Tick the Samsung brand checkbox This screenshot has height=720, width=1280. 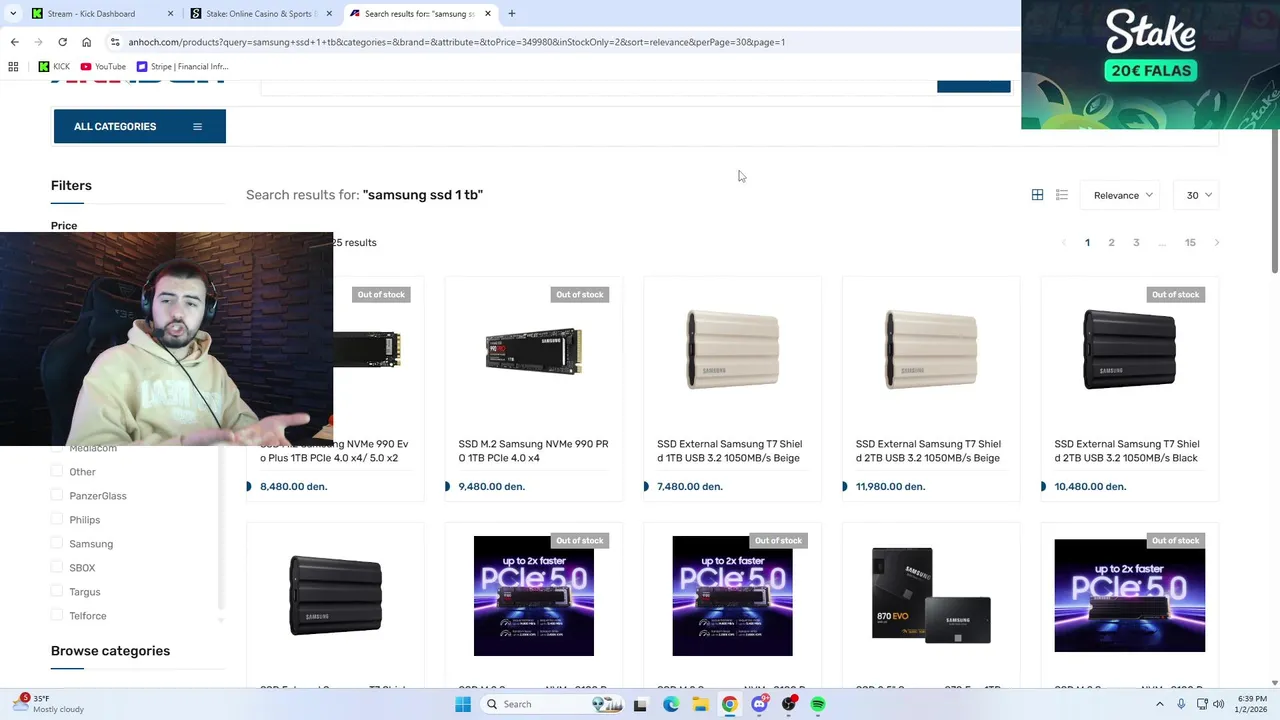point(57,544)
